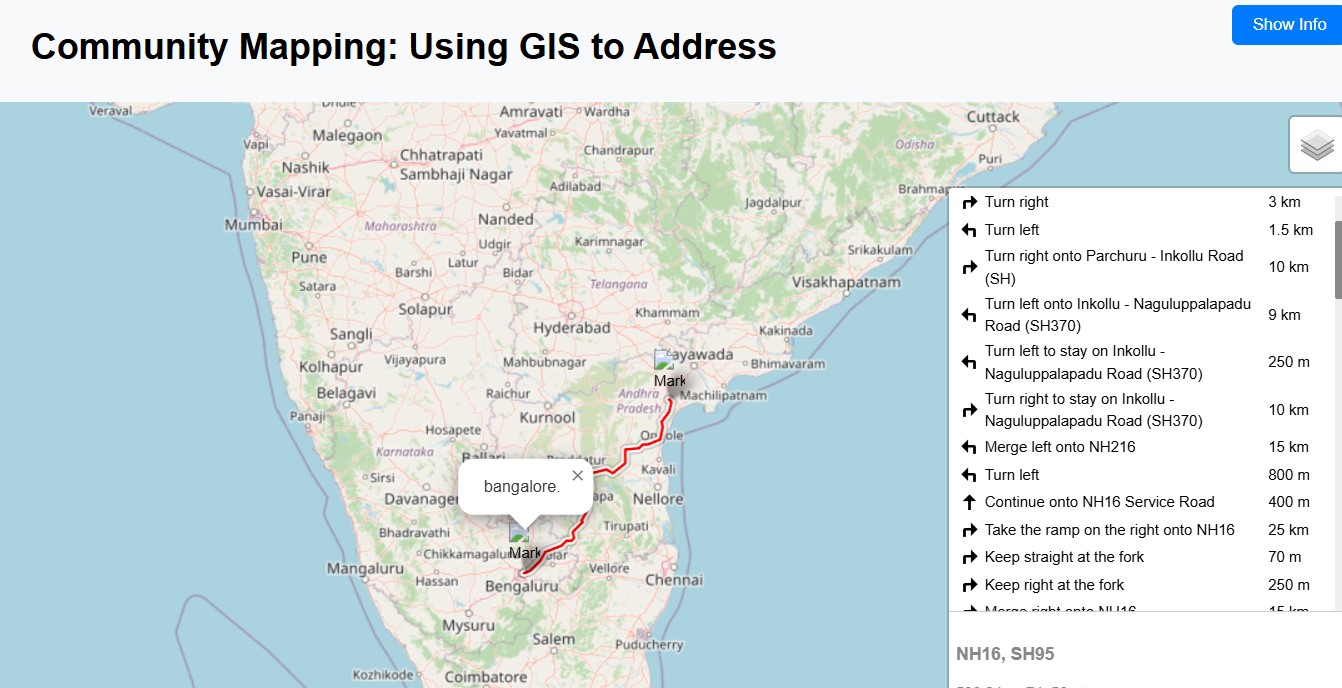Select the Merge left onto NH216 step
The image size is (1342, 688).
(x=1059, y=447)
